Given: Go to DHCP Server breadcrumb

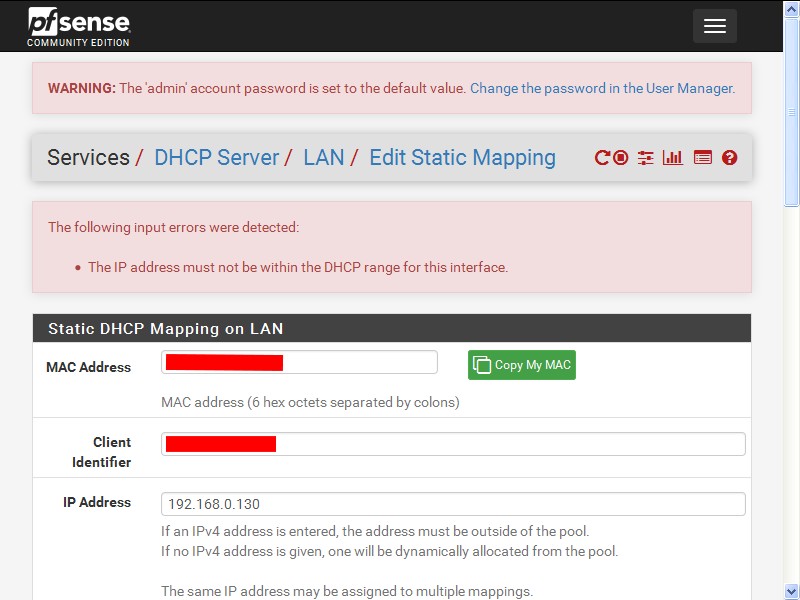Looking at the screenshot, I should pyautogui.click(x=216, y=158).
